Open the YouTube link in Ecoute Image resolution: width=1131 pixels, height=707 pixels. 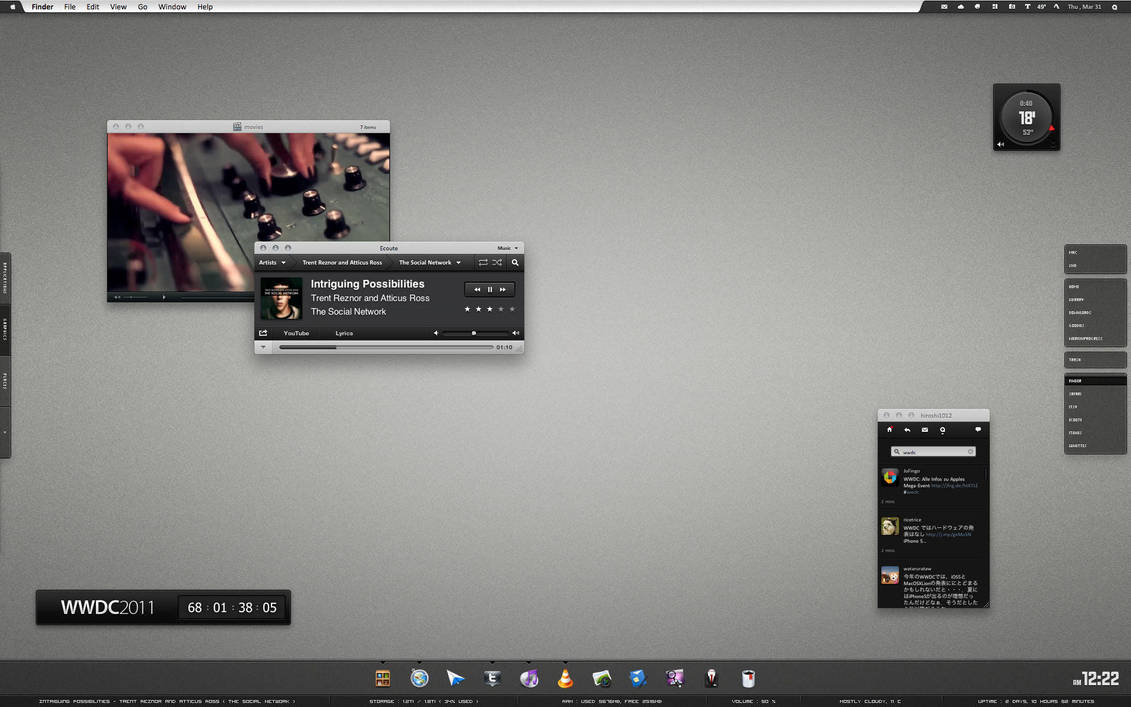click(296, 333)
